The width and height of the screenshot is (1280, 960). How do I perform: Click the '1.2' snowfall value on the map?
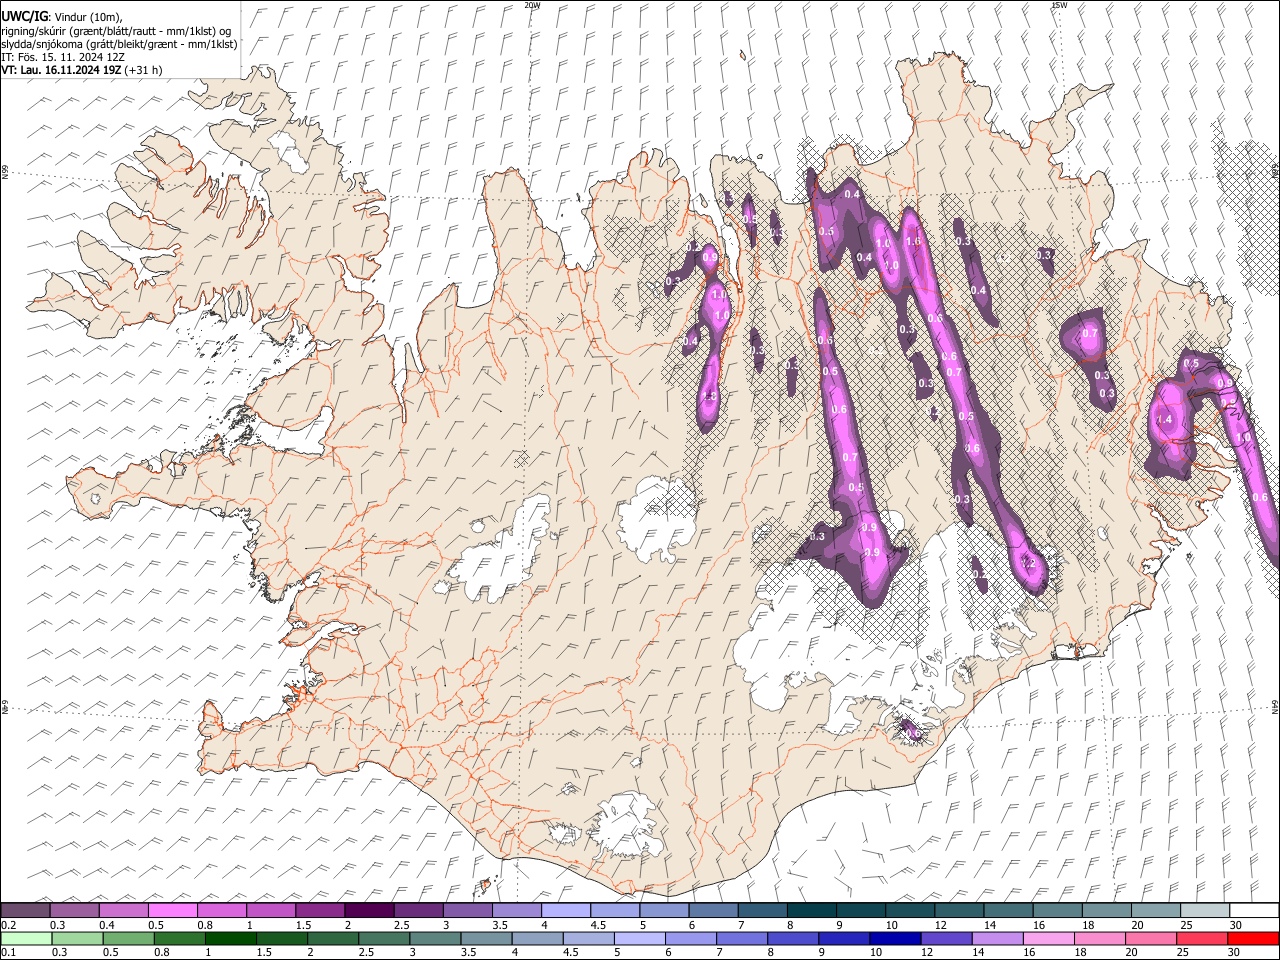[1028, 563]
